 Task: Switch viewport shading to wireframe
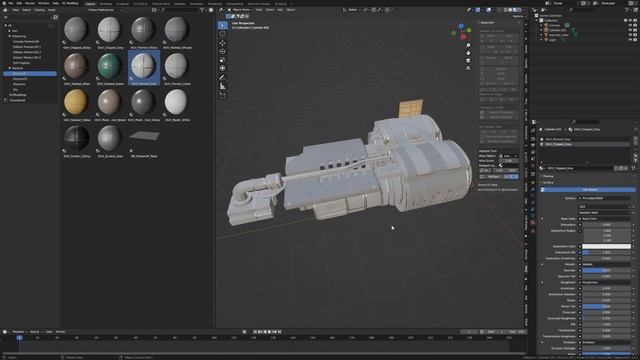(x=505, y=10)
